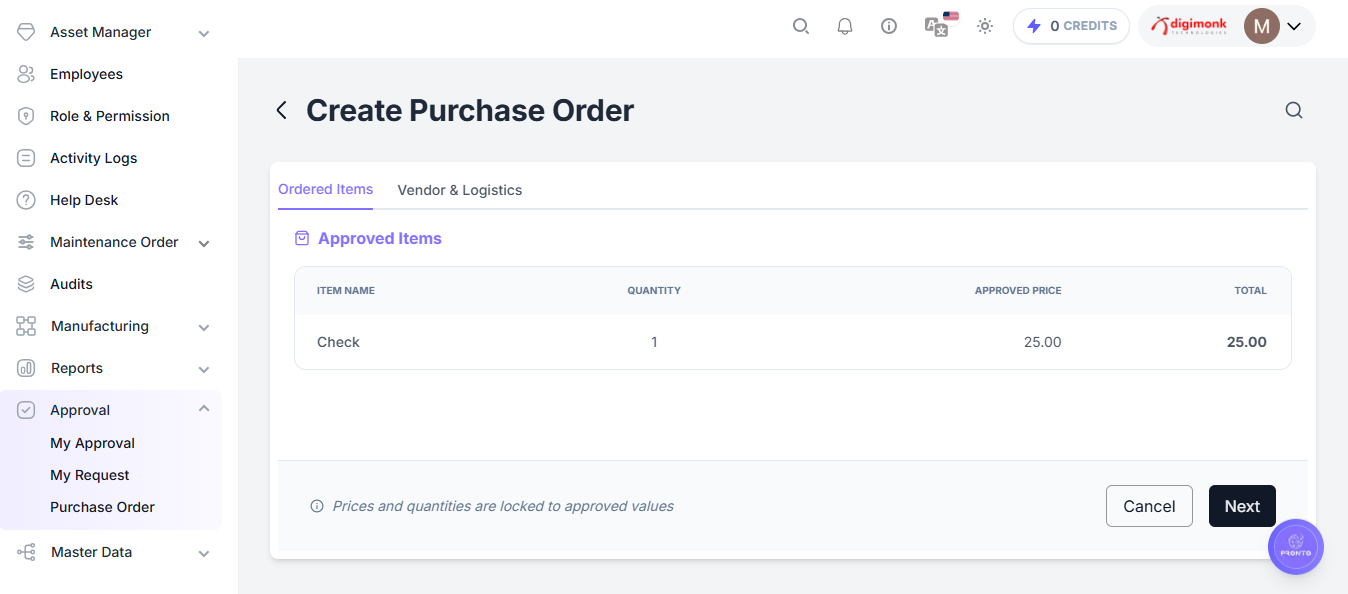Screen dimensions: 1348x594
Task: Click the Employees sidebar icon
Action: click(x=27, y=74)
